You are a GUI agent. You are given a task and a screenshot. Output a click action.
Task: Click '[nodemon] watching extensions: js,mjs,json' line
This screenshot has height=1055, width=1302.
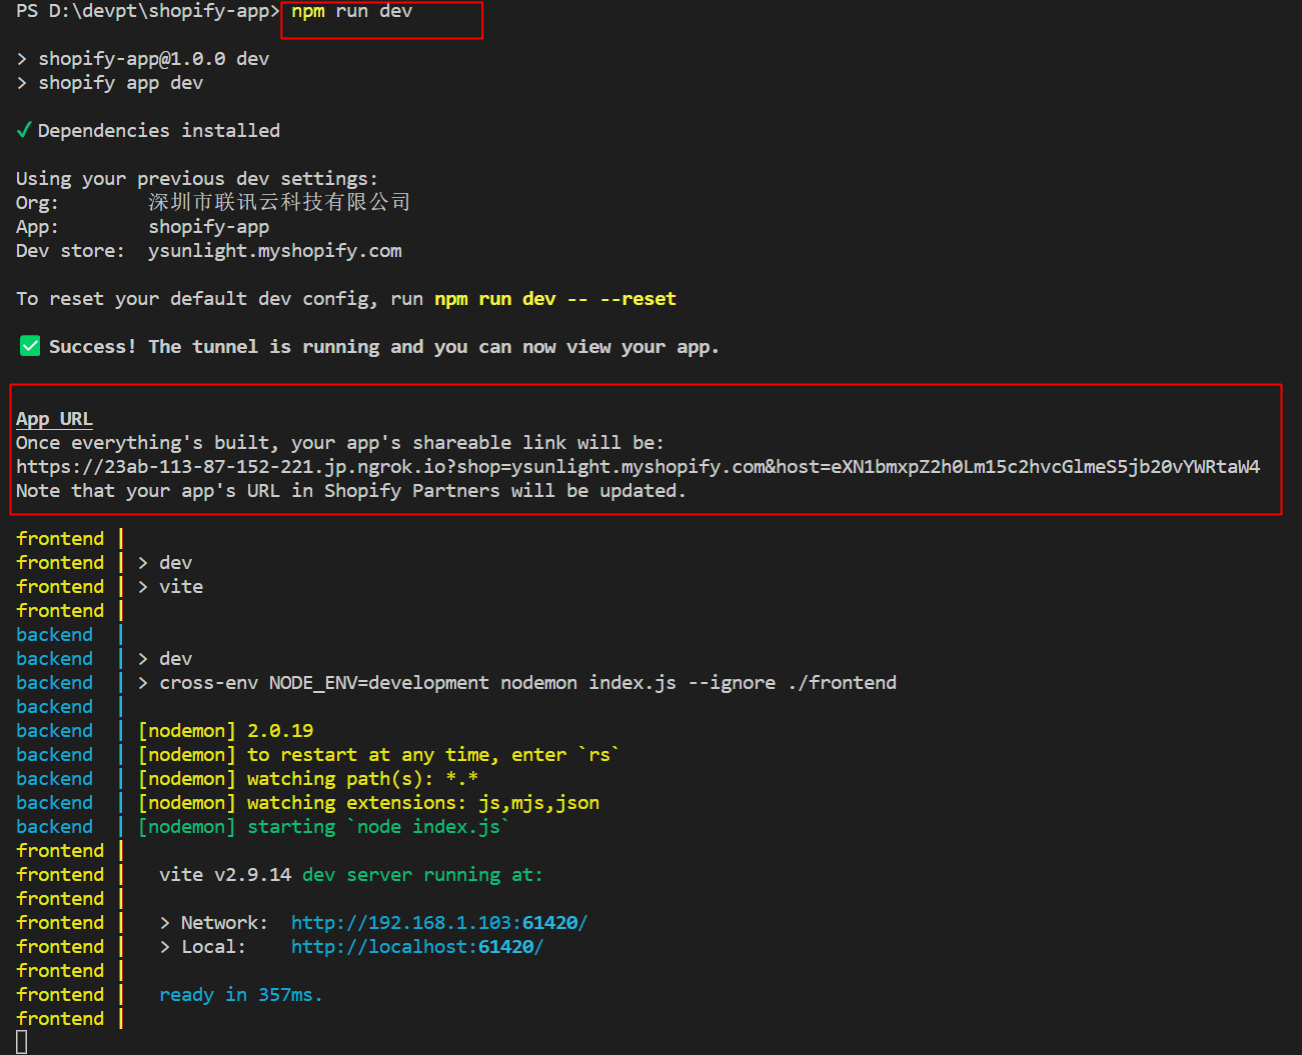[x=369, y=803]
